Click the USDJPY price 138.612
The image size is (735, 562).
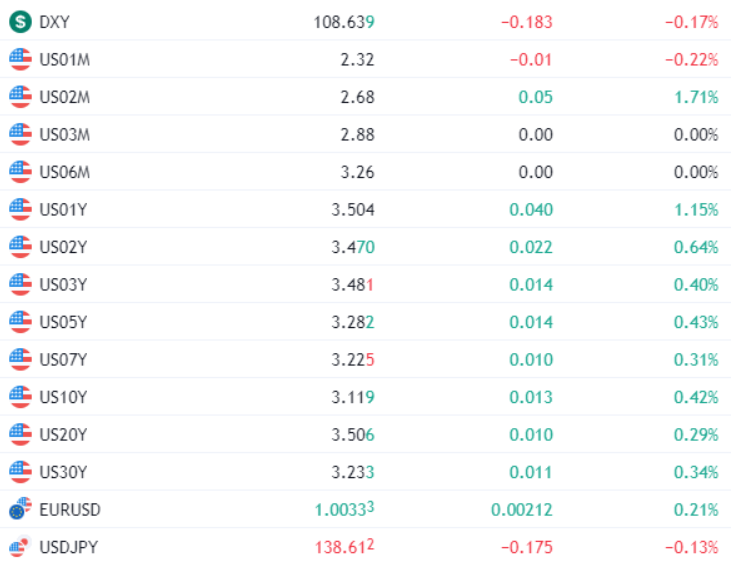[x=345, y=547]
